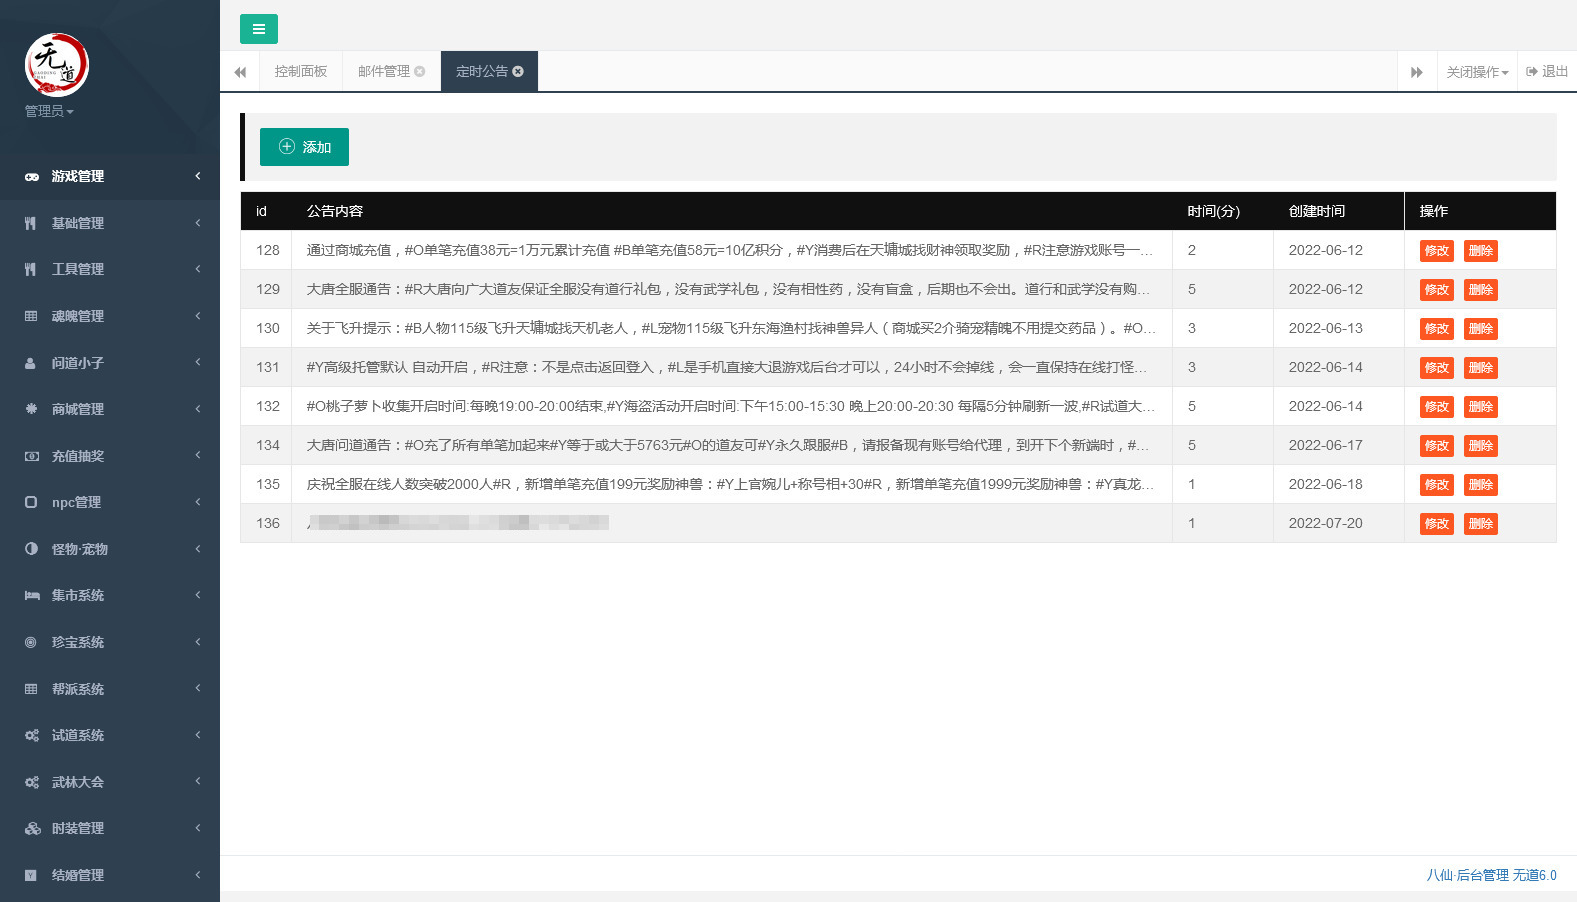This screenshot has width=1577, height=902.
Task: Click the tabs scroll-right double arrow icon
Action: click(1416, 72)
